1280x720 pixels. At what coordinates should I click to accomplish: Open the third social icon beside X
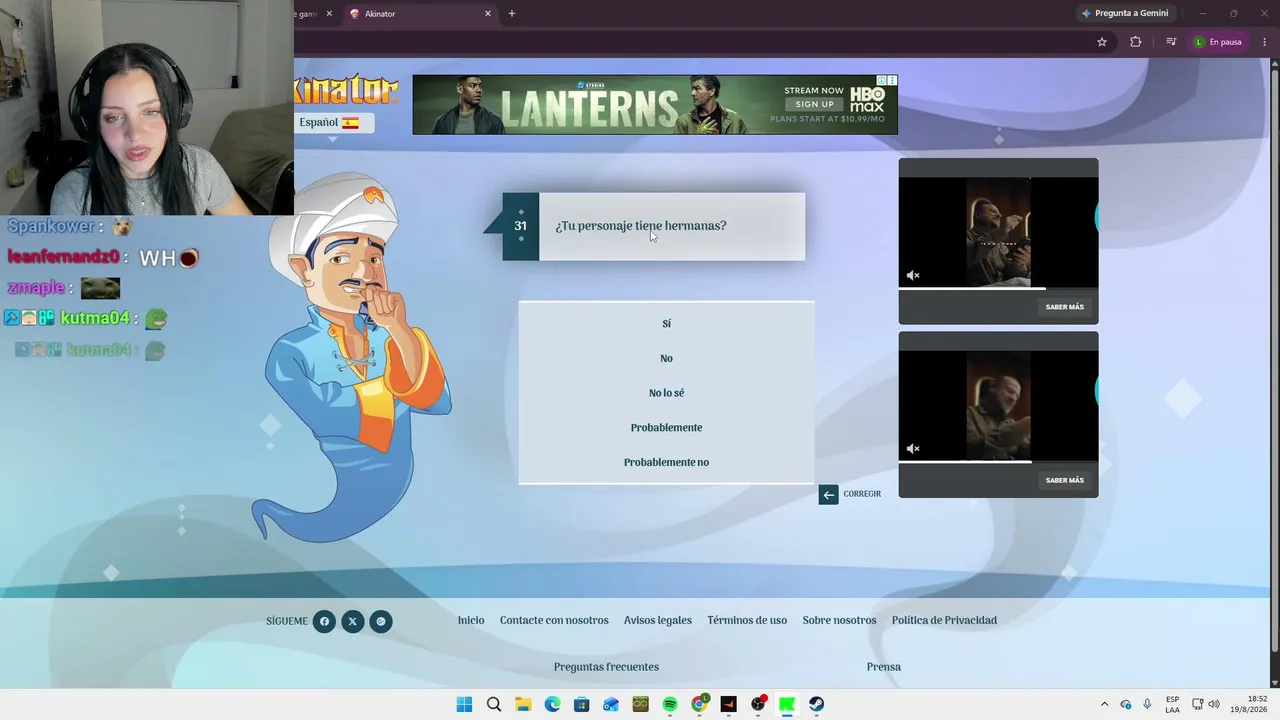tap(381, 622)
